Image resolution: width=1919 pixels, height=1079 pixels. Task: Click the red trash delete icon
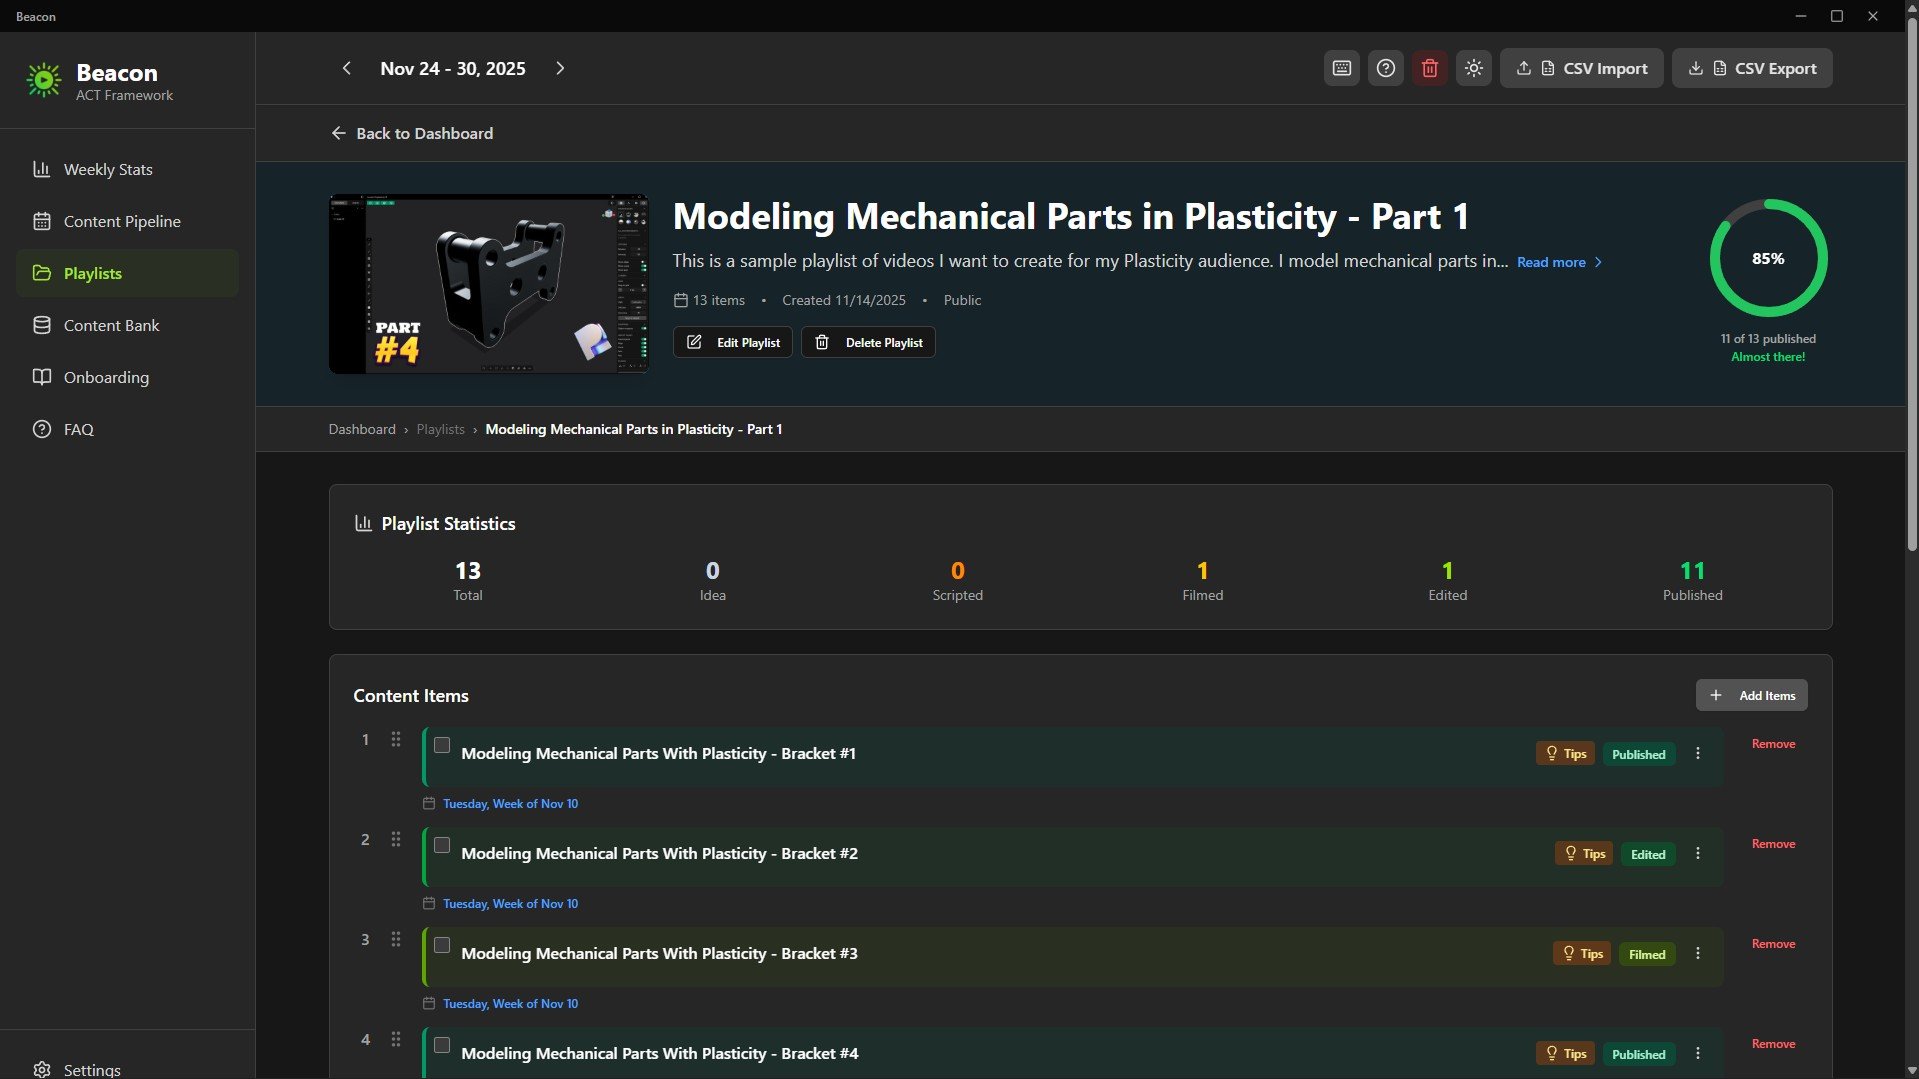click(1429, 68)
